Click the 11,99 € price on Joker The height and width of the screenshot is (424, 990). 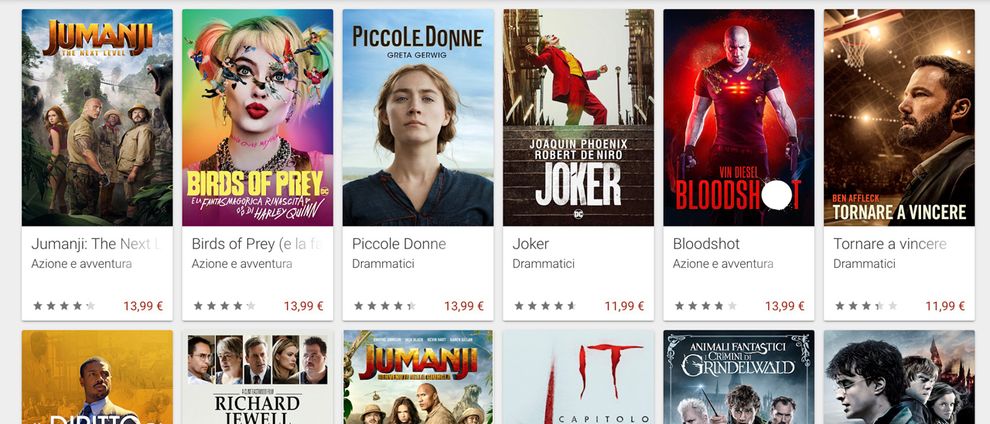click(x=624, y=306)
